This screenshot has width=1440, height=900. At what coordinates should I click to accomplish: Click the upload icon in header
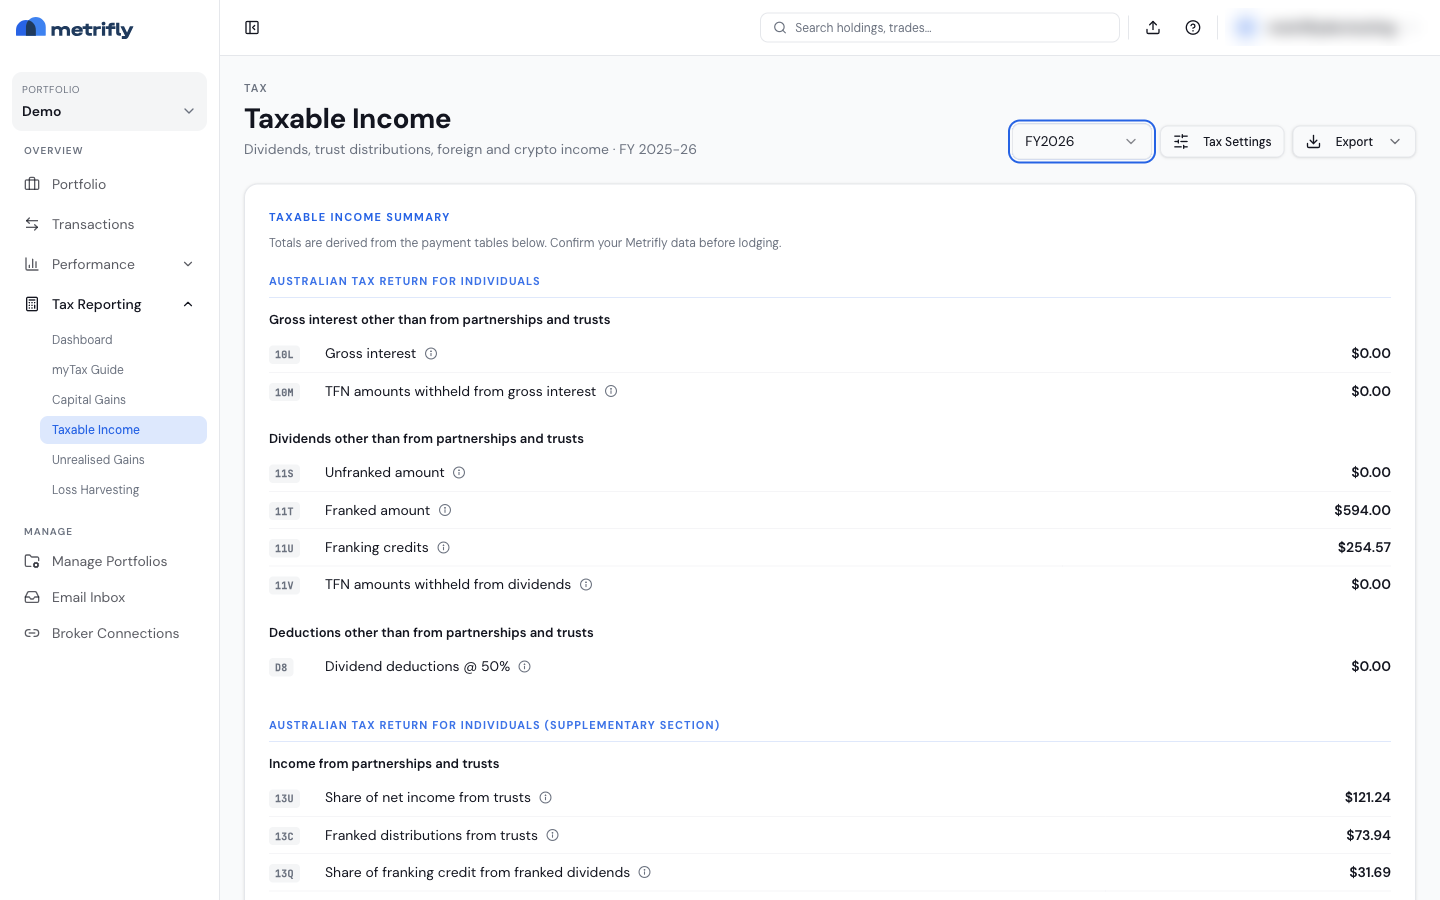click(x=1153, y=28)
